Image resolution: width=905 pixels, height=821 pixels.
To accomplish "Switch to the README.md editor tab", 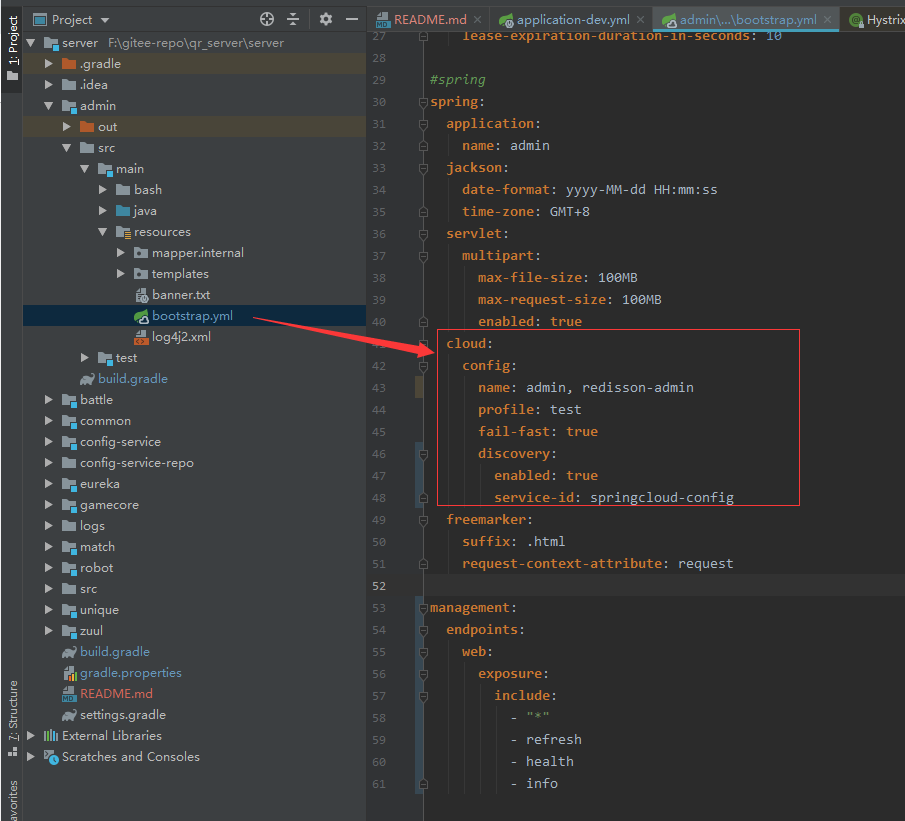I will 429,20.
